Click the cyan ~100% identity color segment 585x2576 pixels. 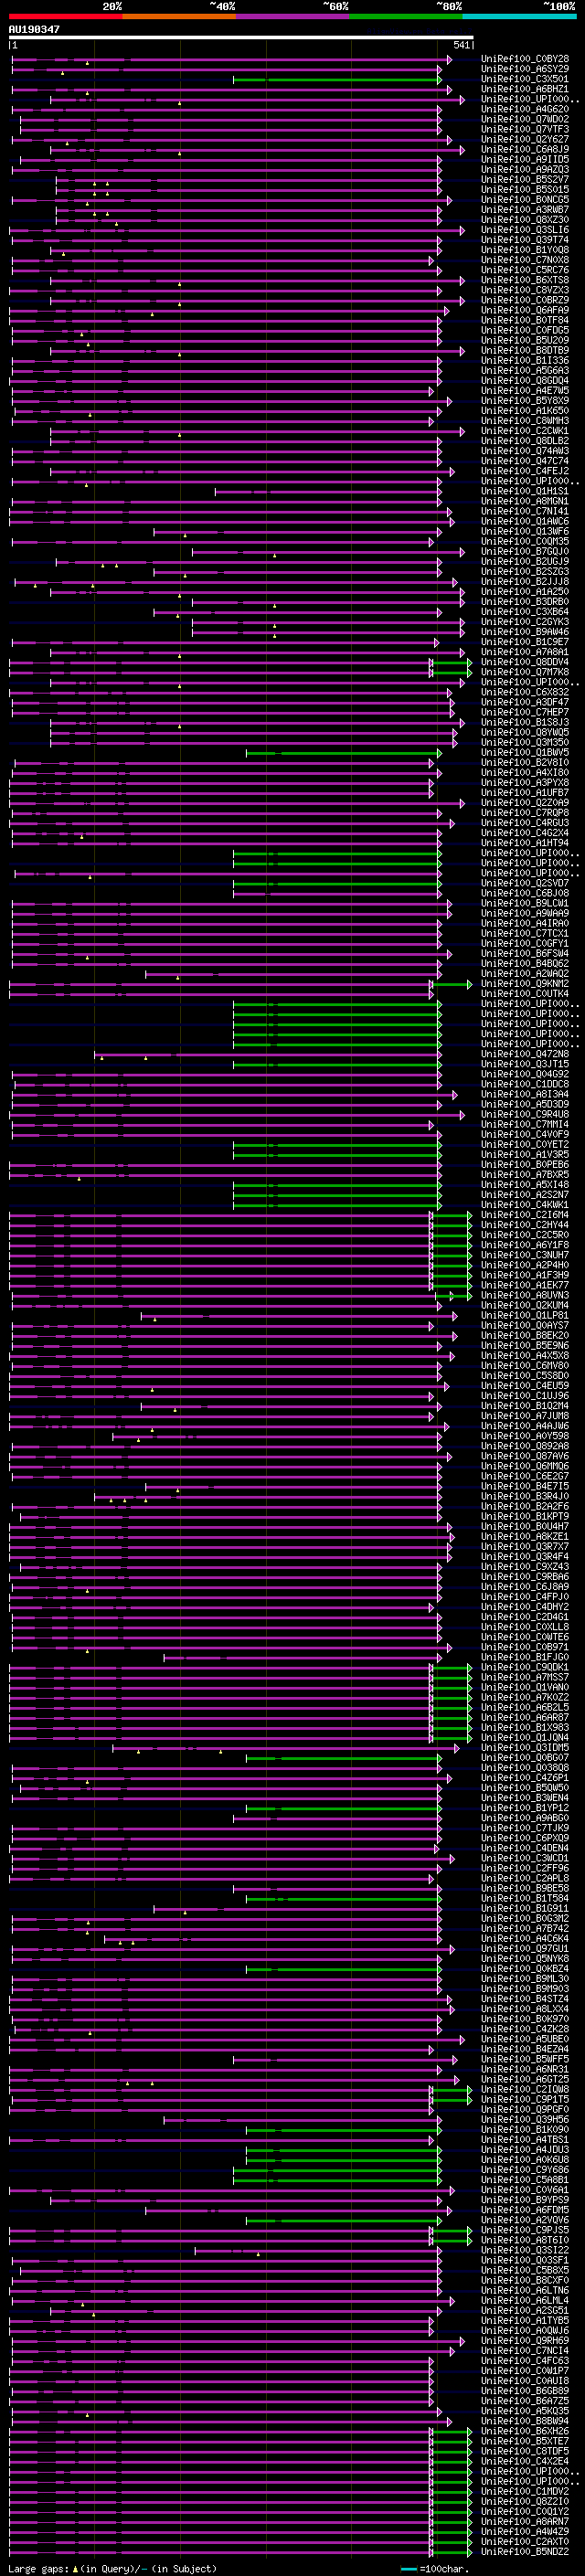519,16
